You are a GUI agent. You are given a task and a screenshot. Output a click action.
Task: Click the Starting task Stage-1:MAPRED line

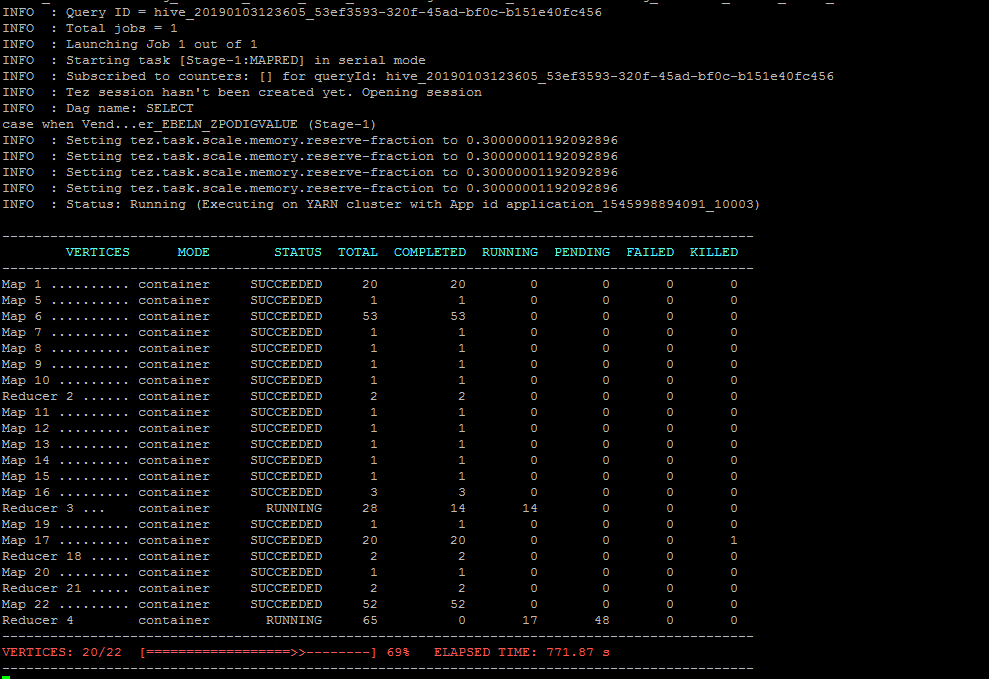tap(214, 61)
